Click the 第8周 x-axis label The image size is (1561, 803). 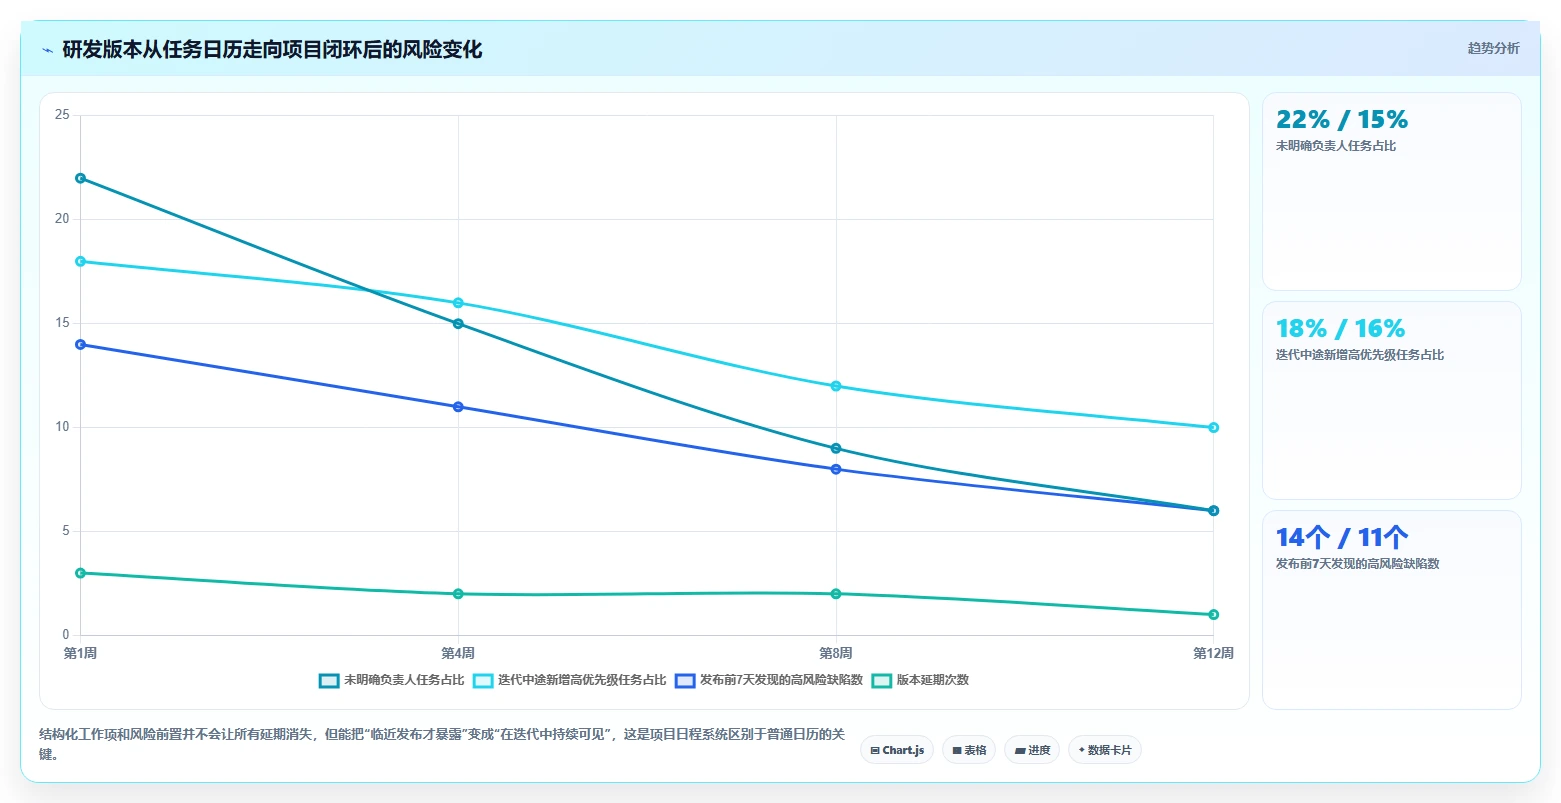pyautogui.click(x=836, y=654)
